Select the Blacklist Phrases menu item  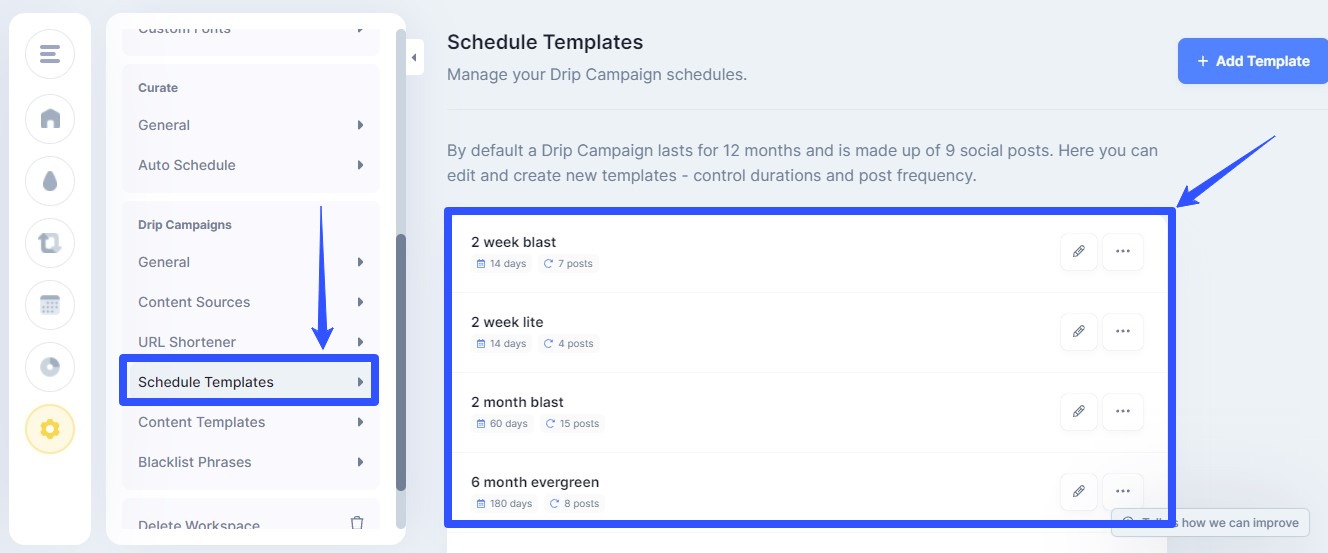[195, 462]
